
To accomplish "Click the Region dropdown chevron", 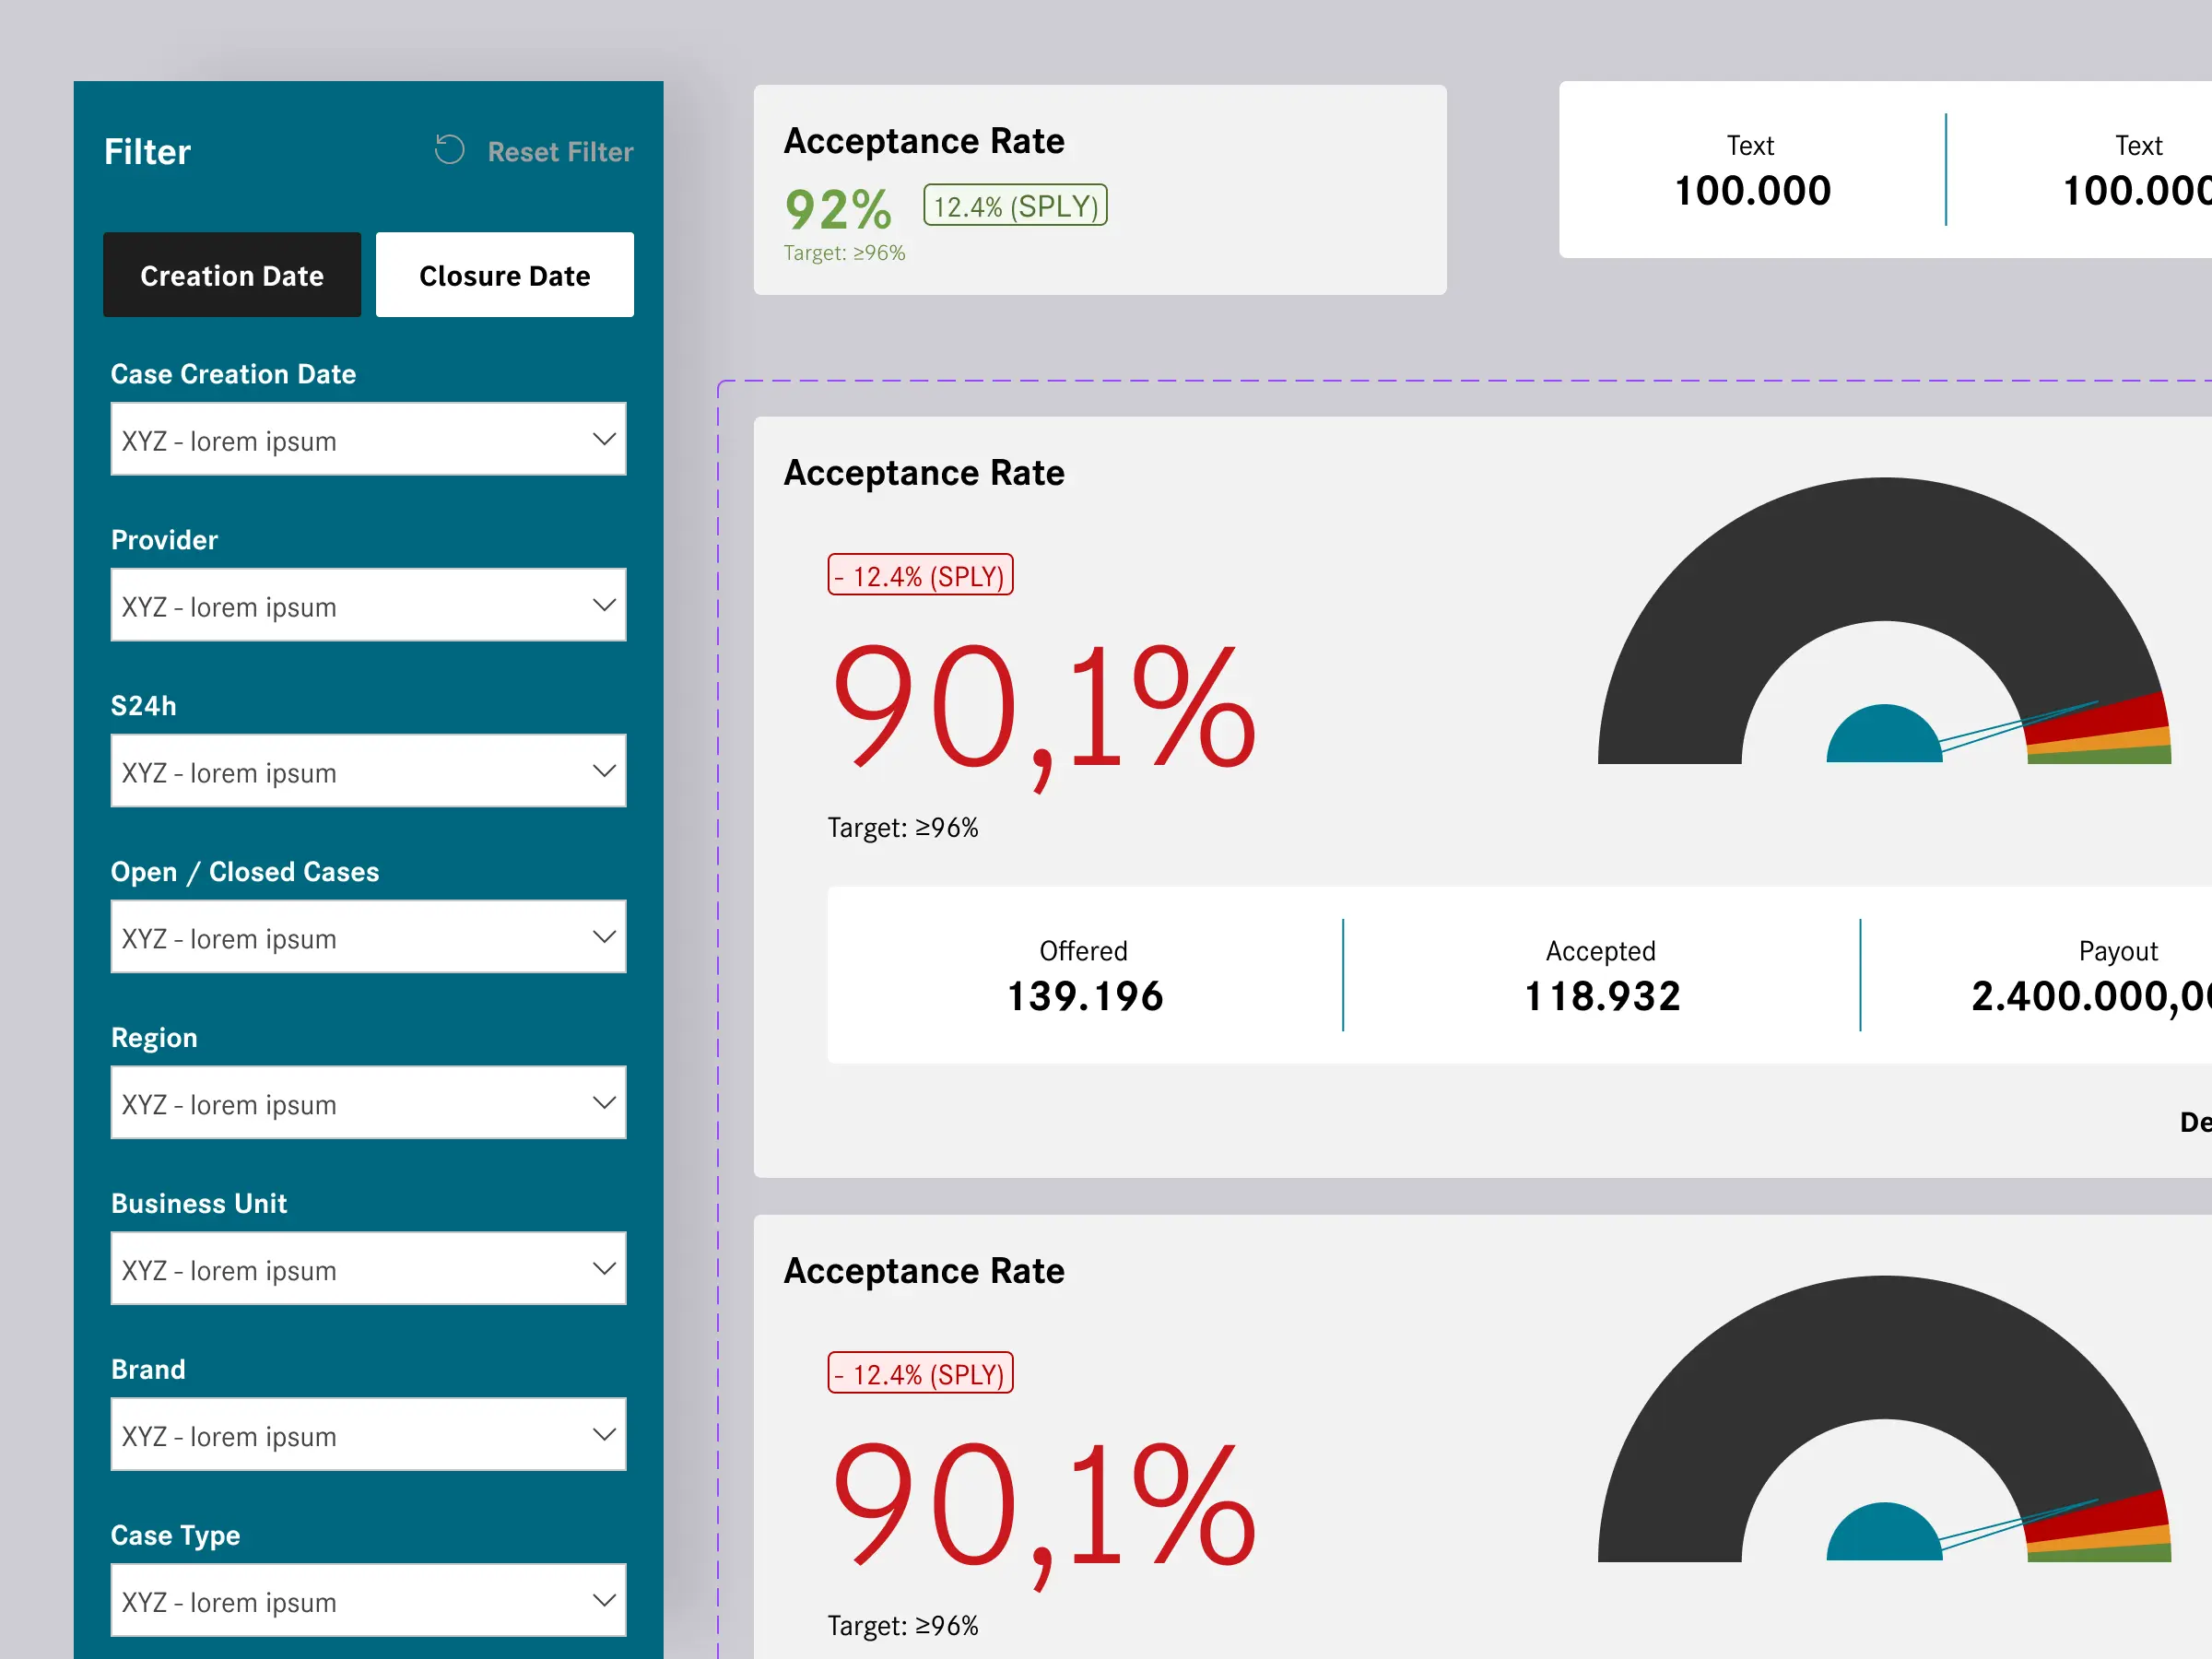I will 604,1103.
